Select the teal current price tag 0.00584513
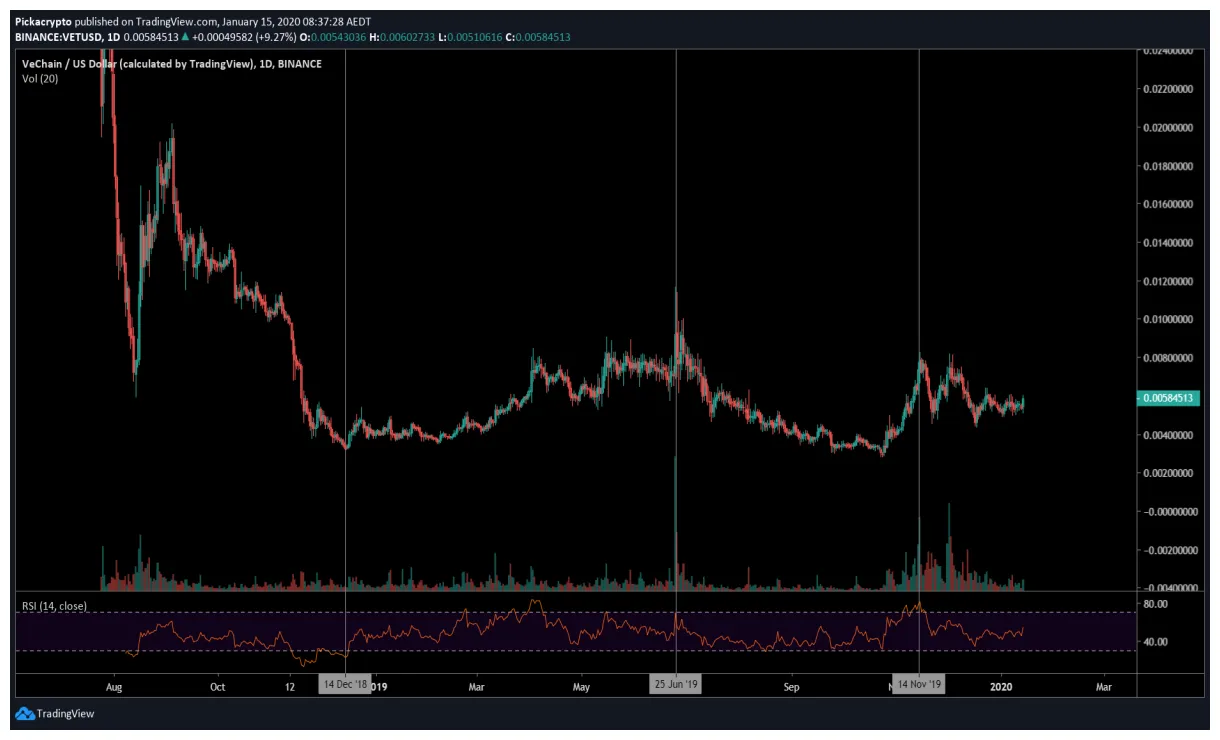1220x740 pixels. coord(1168,397)
